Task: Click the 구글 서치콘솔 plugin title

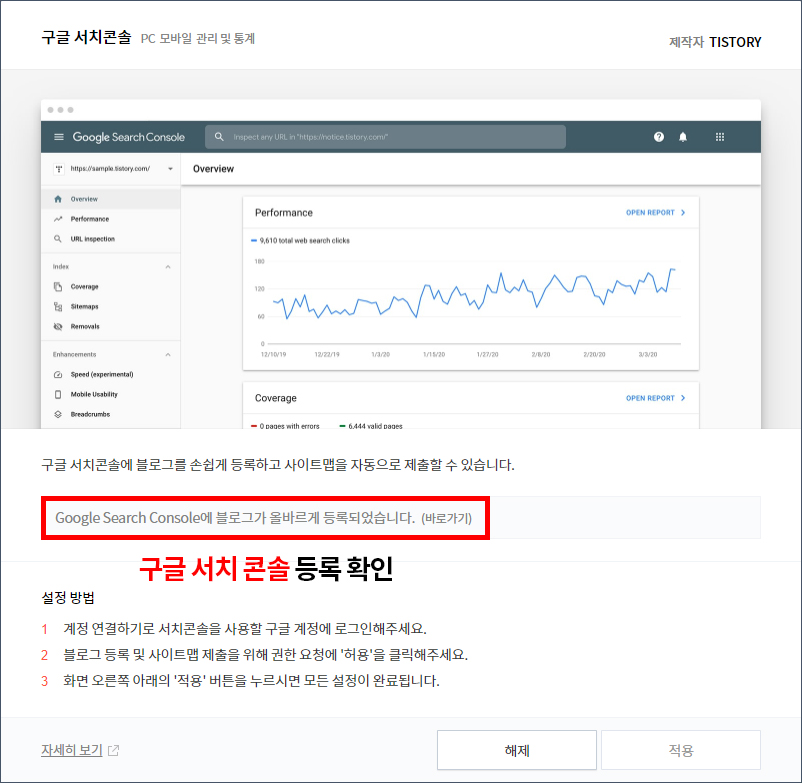Action: (86, 37)
